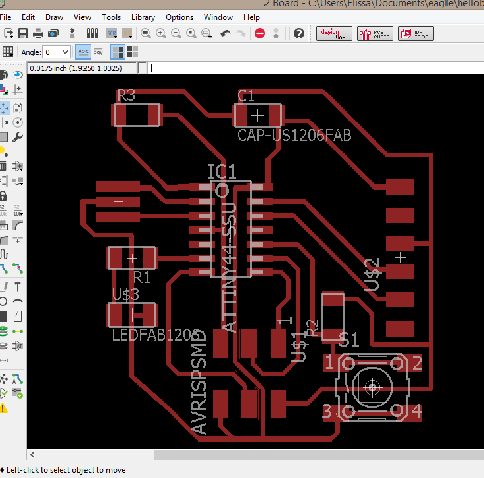Click the Redraw window zoom icon
The width and height of the screenshot is (484, 478).
[191, 33]
